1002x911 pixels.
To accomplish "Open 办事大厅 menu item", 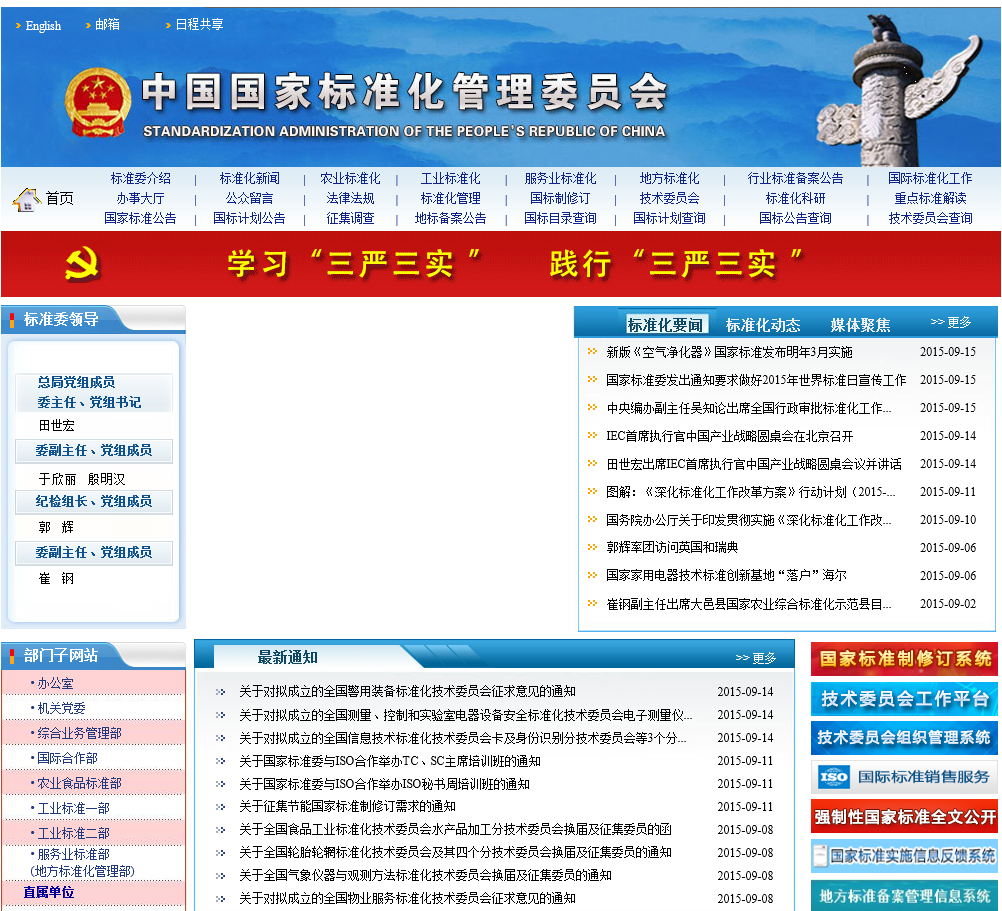I will coord(141,198).
